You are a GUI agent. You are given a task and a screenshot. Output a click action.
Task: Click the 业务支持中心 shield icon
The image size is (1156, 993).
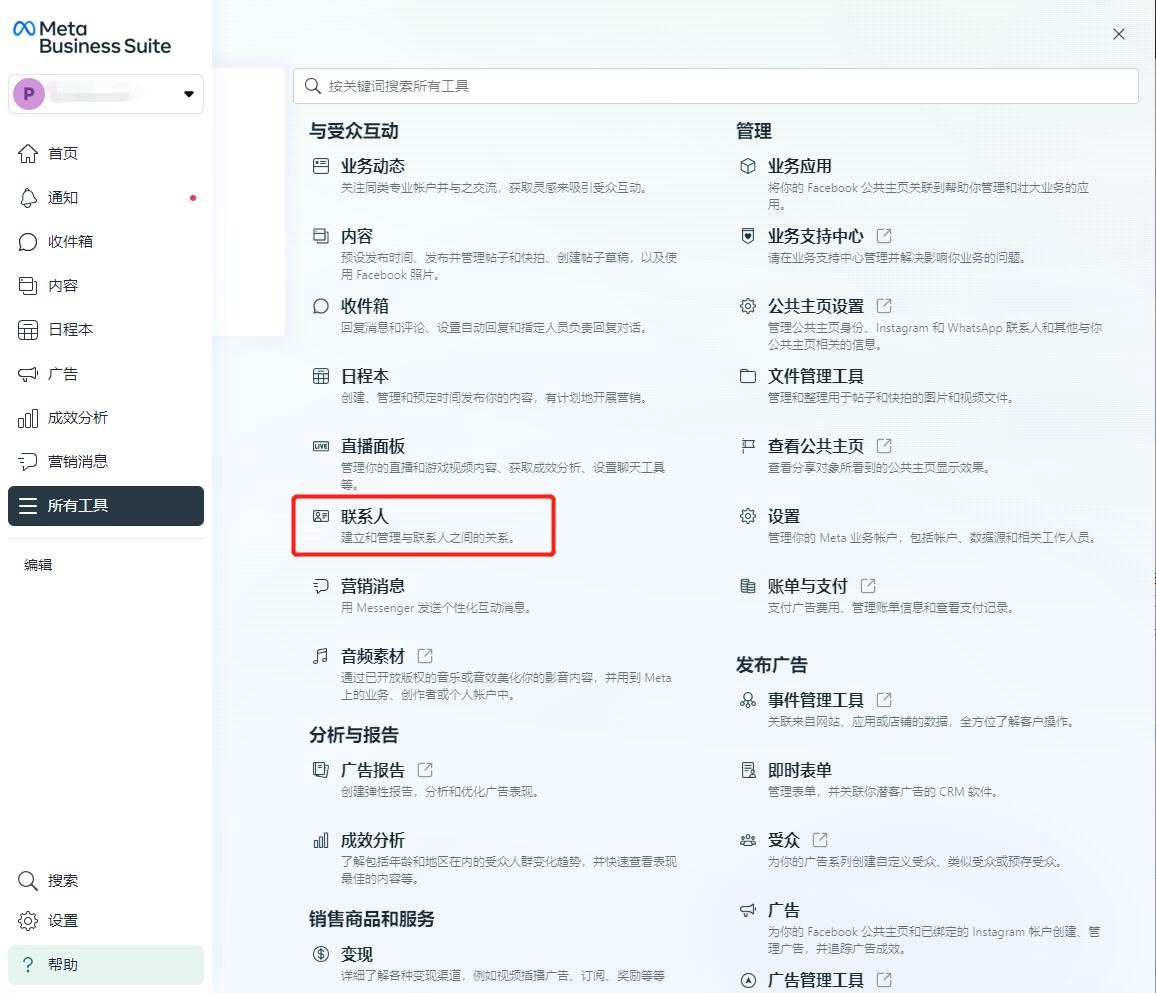click(x=747, y=236)
